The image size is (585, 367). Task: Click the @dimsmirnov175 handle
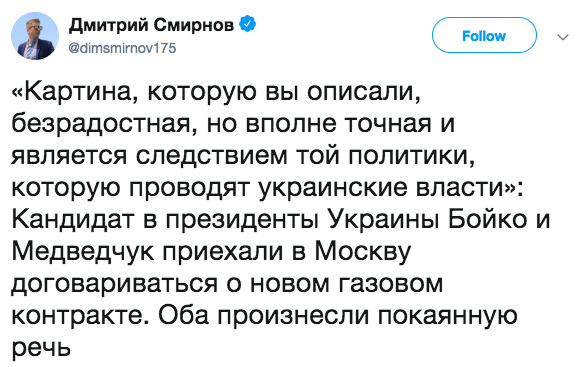coord(122,48)
